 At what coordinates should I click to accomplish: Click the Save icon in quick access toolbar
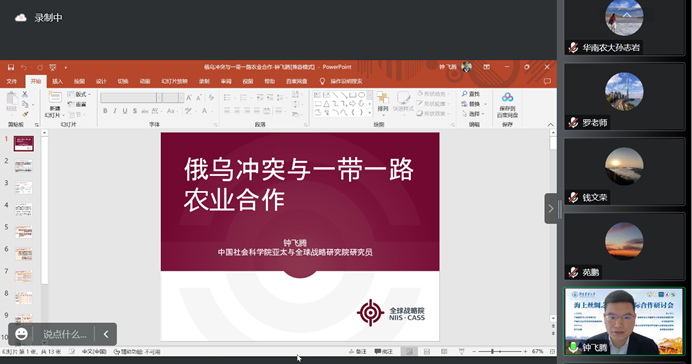[11, 67]
